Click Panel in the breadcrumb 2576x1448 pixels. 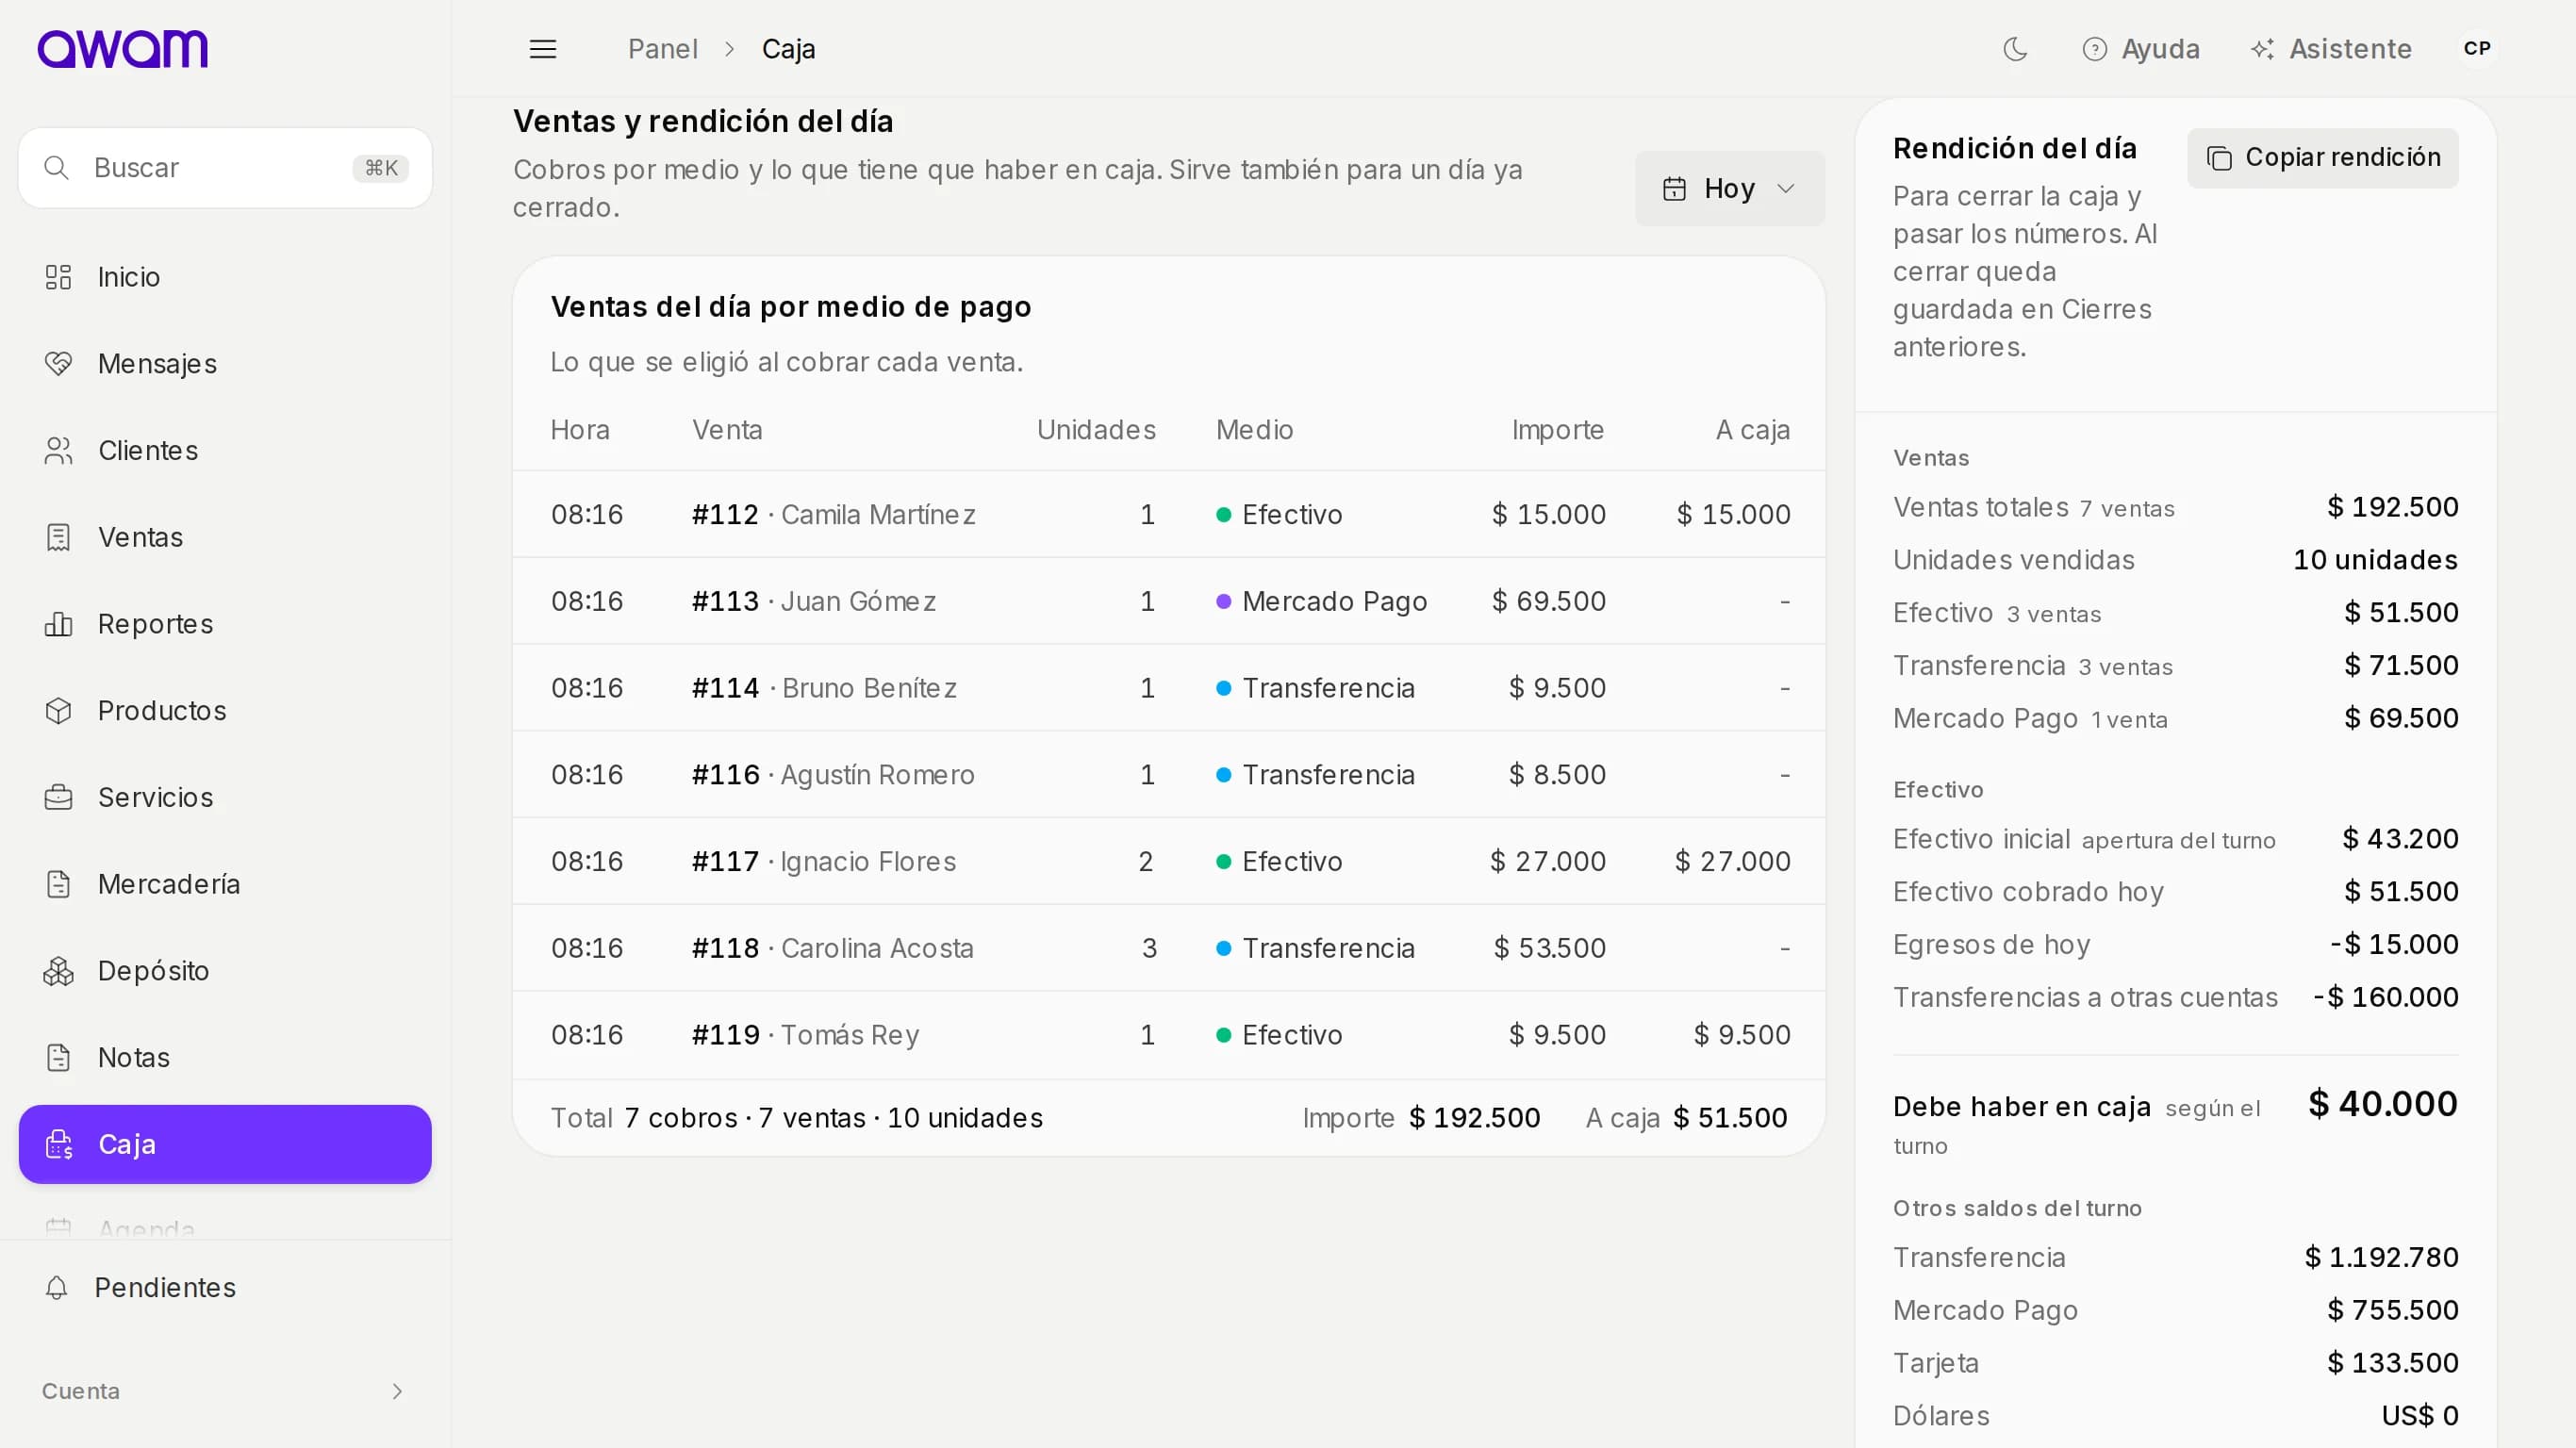pyautogui.click(x=662, y=49)
